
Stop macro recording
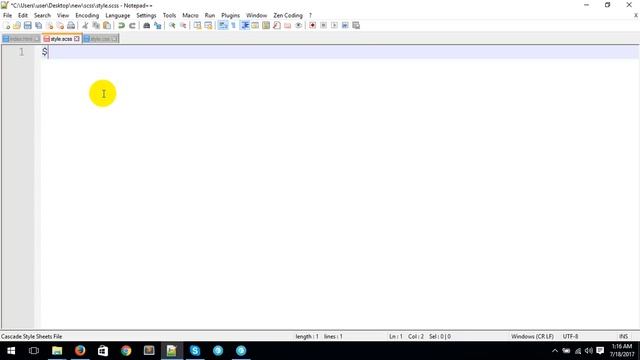(x=323, y=25)
